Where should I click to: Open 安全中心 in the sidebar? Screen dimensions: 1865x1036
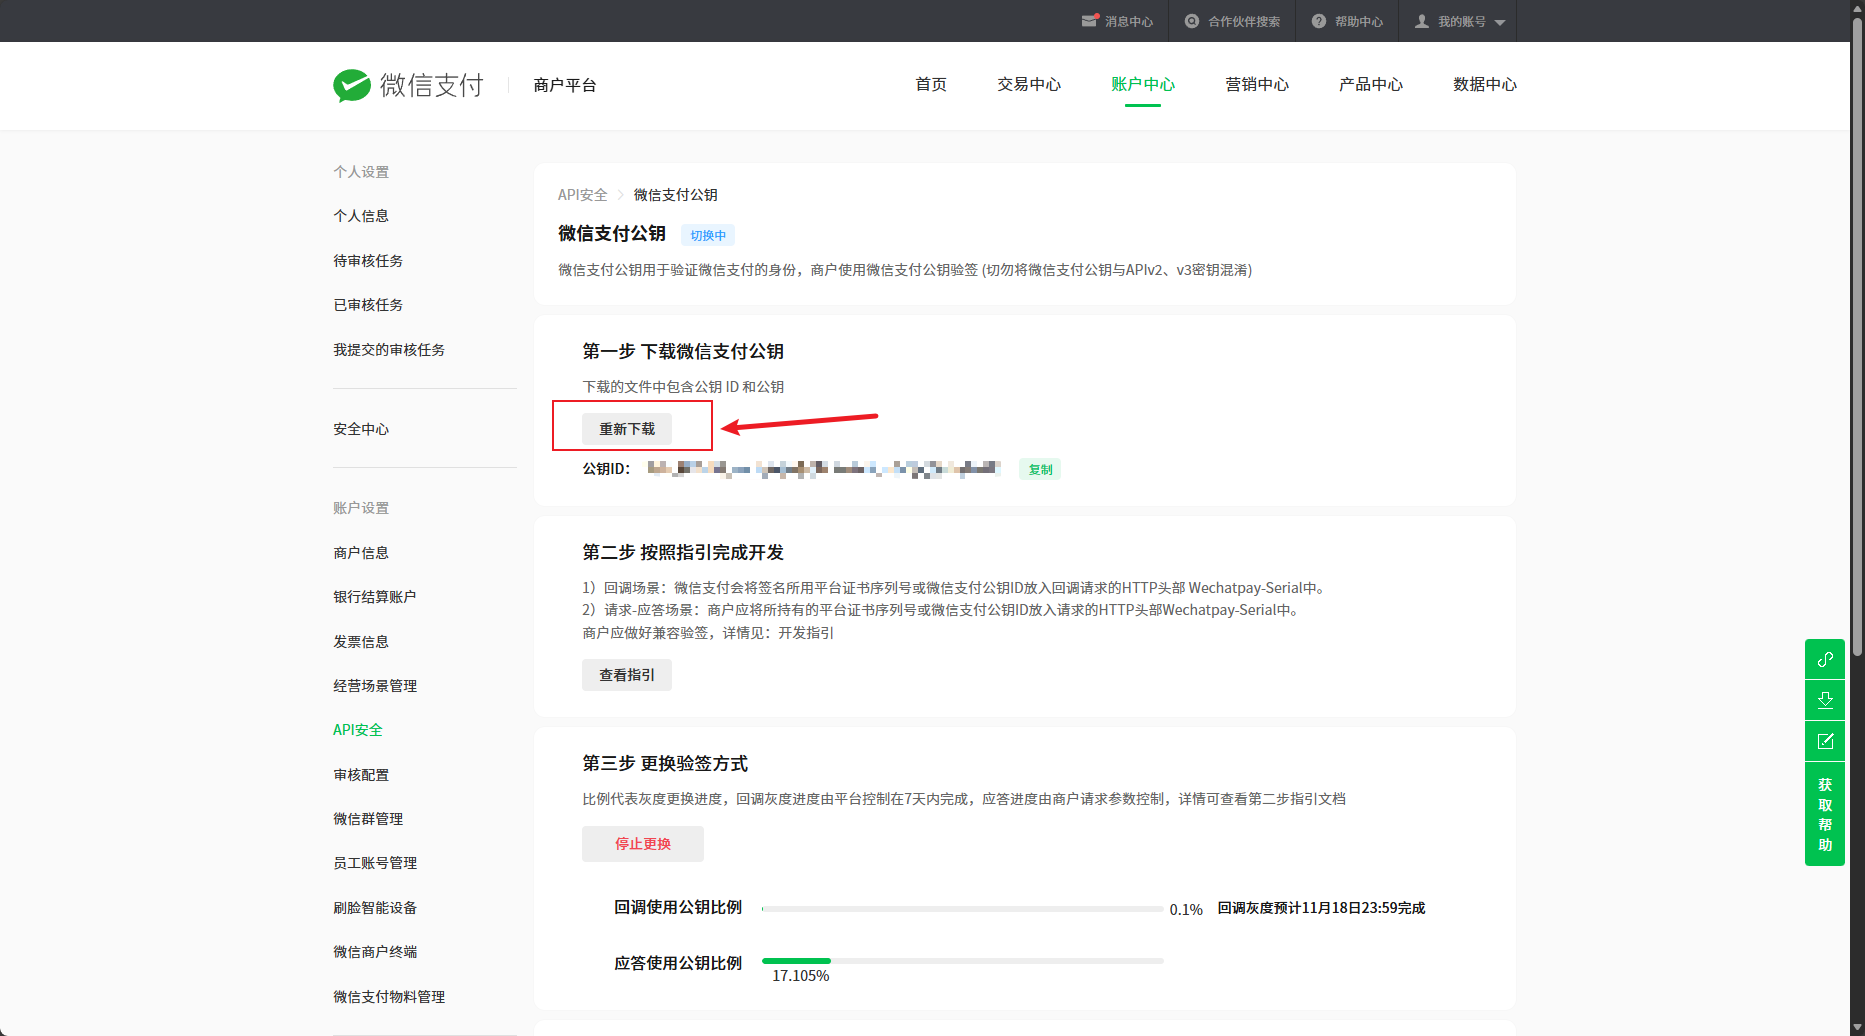(x=361, y=429)
